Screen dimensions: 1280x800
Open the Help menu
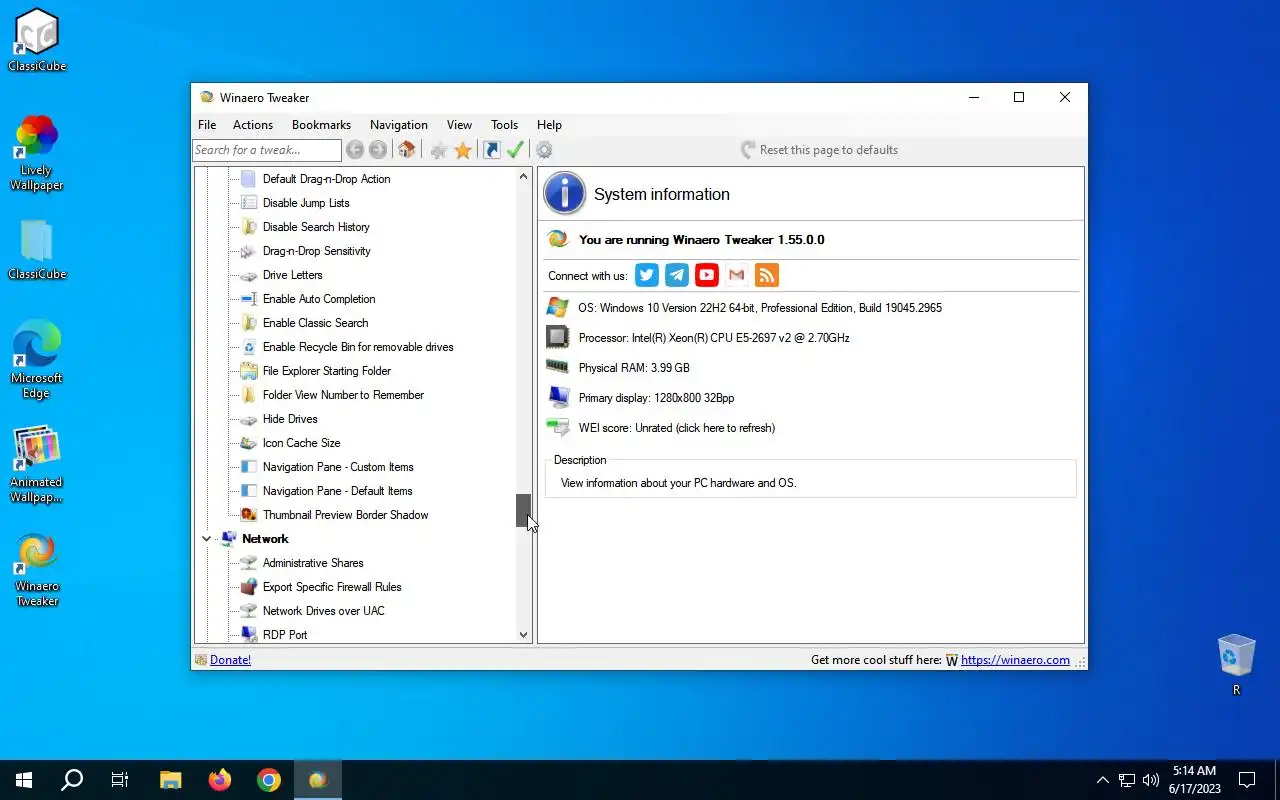(x=549, y=125)
